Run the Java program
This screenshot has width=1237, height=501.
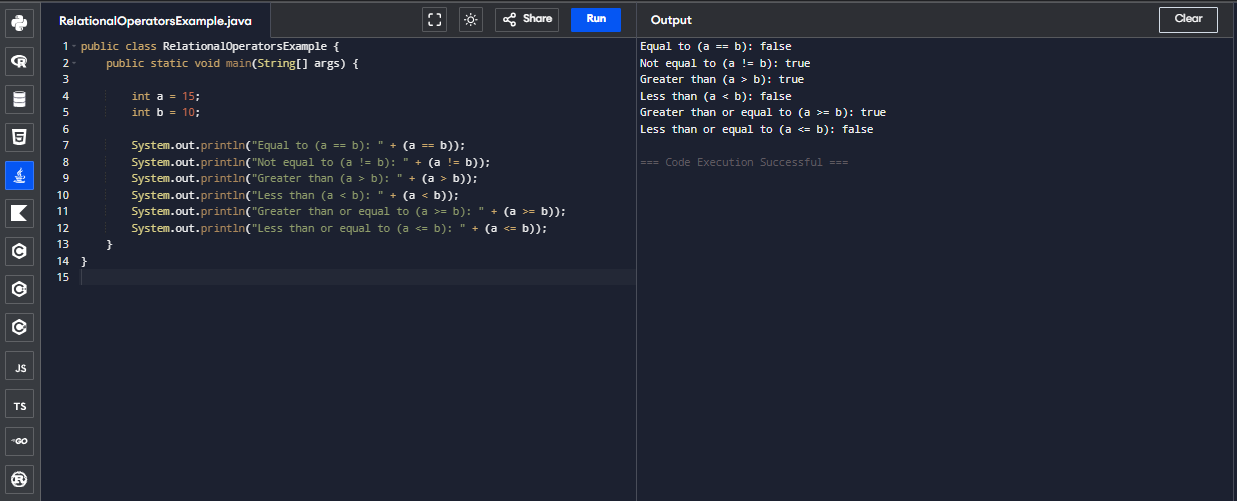click(596, 19)
